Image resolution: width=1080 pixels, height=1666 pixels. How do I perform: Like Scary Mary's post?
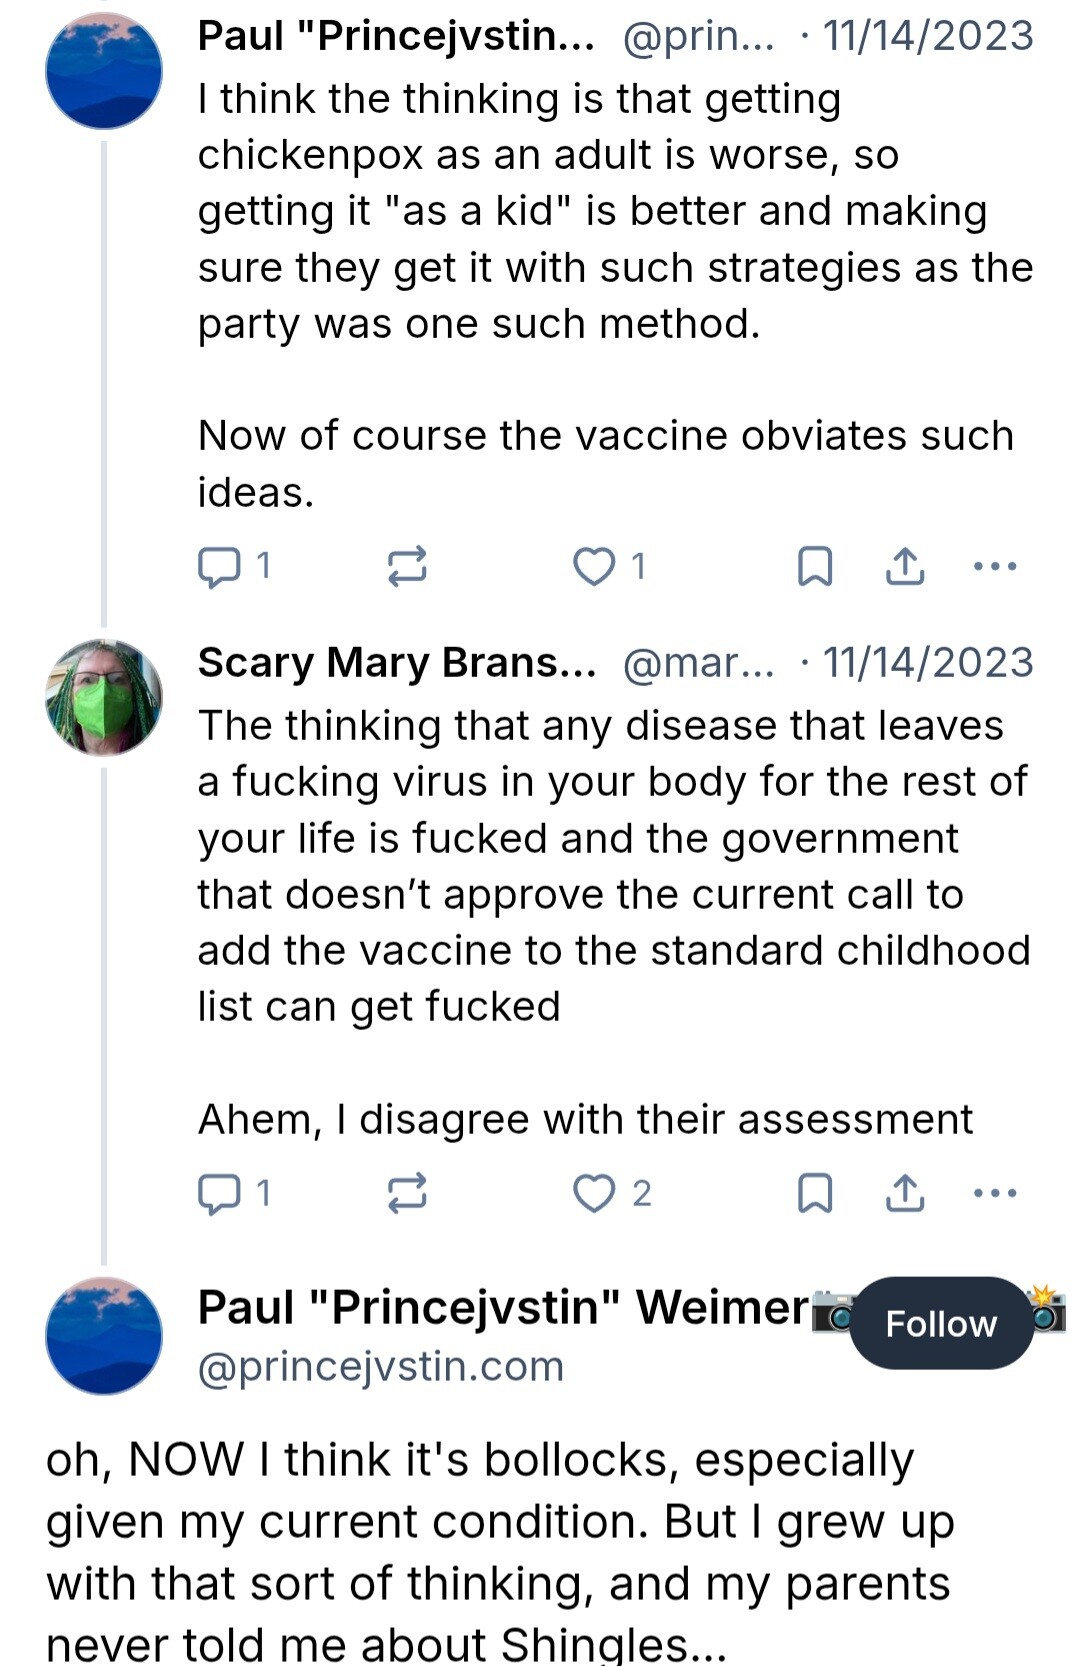pyautogui.click(x=594, y=1193)
